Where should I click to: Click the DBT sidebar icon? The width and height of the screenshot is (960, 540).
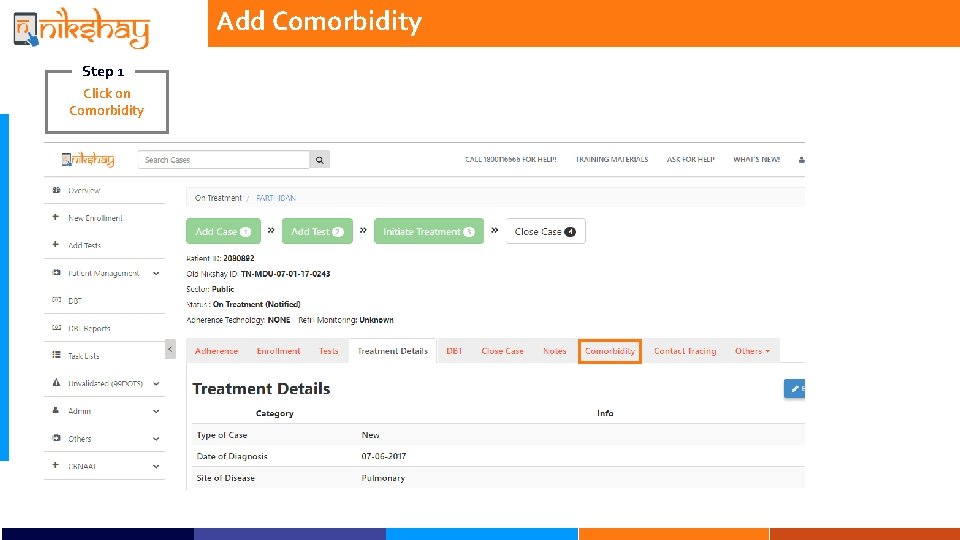coord(56,300)
